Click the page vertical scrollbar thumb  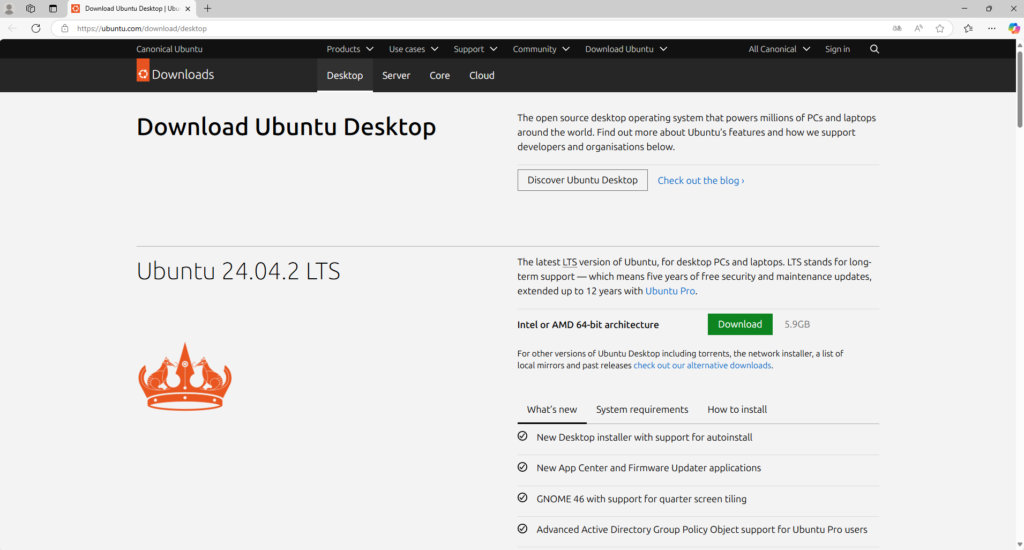point(1019,88)
